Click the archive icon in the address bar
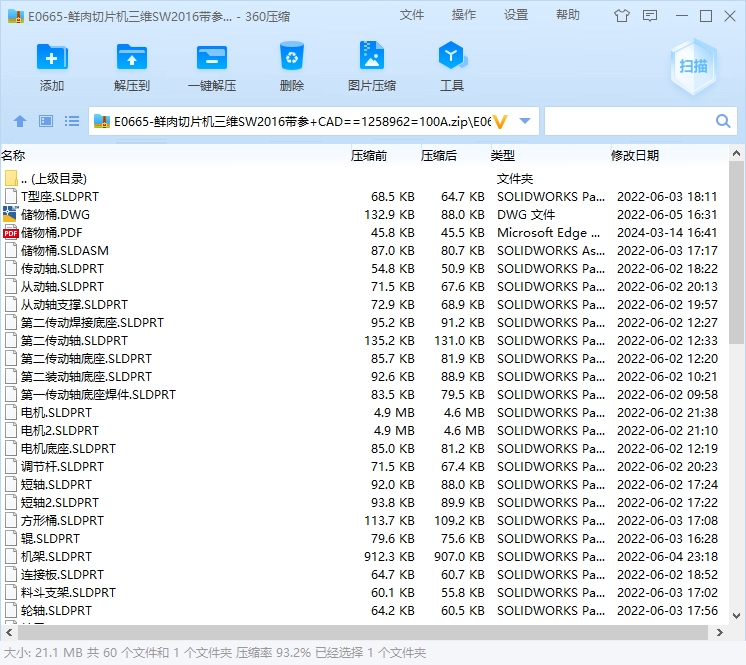 click(102, 122)
